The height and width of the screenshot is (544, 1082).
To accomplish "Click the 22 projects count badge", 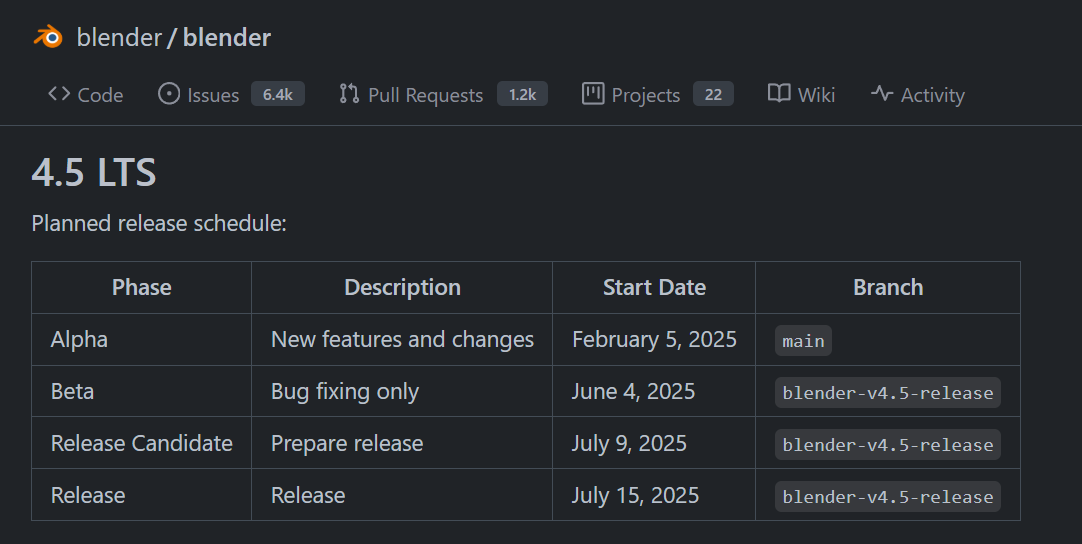I will 714,95.
